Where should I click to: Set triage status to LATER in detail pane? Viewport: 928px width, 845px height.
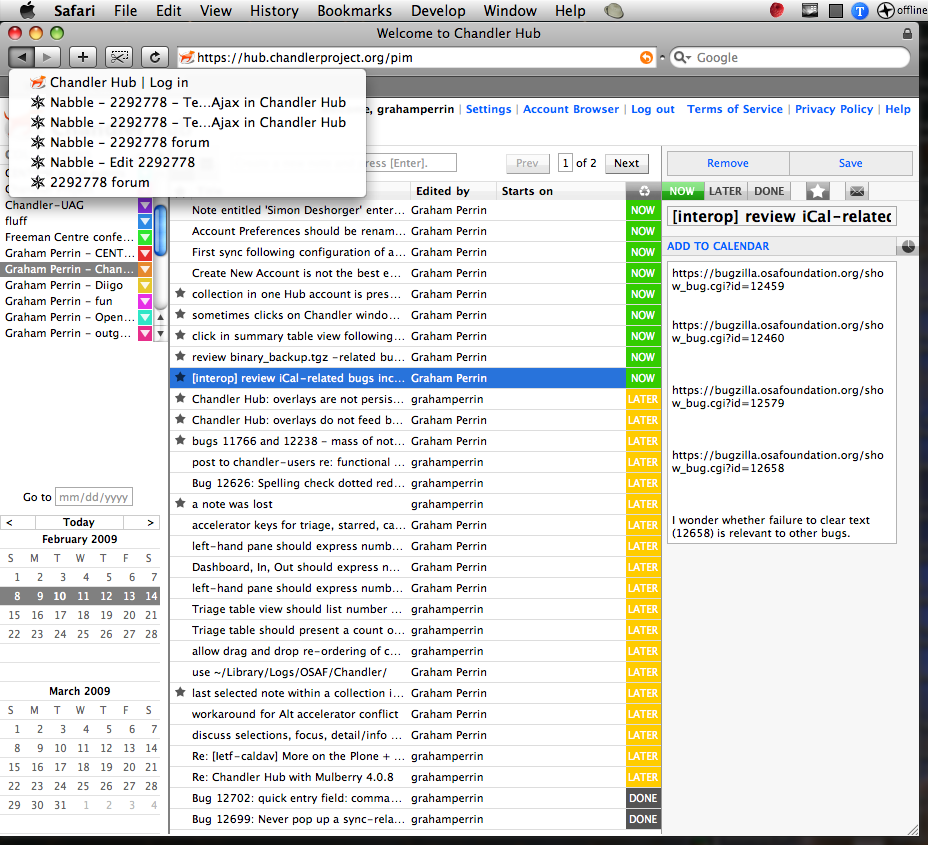[725, 191]
